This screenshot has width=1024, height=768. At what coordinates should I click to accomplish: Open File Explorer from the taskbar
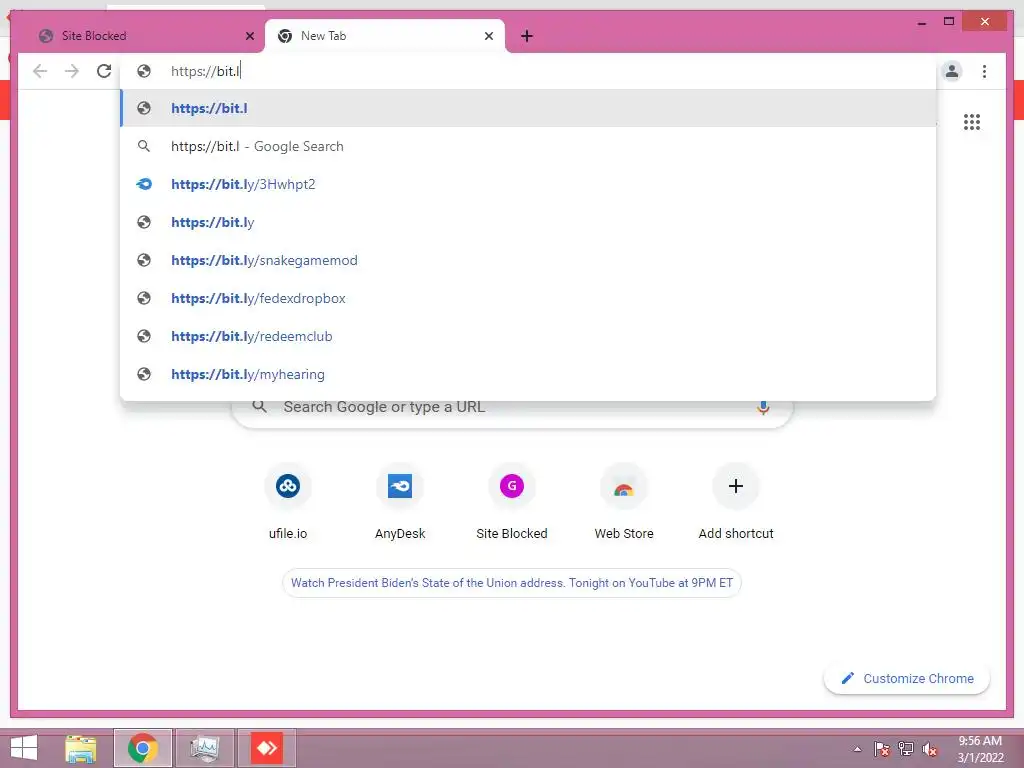pyautogui.click(x=81, y=748)
